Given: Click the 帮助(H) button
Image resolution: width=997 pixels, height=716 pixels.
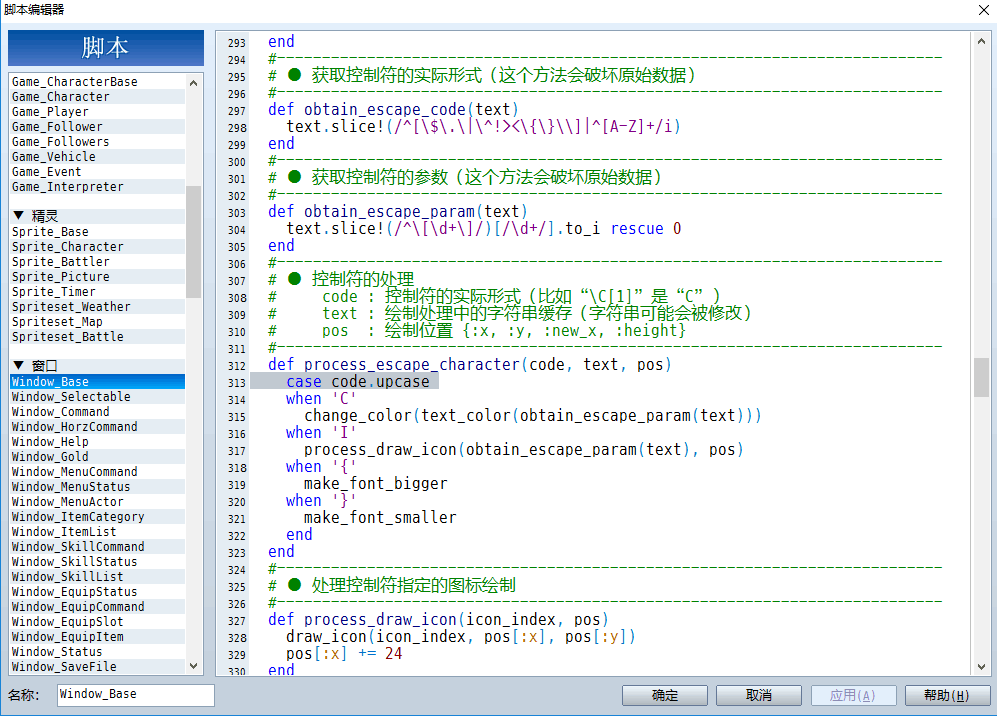Looking at the screenshot, I should point(947,695).
